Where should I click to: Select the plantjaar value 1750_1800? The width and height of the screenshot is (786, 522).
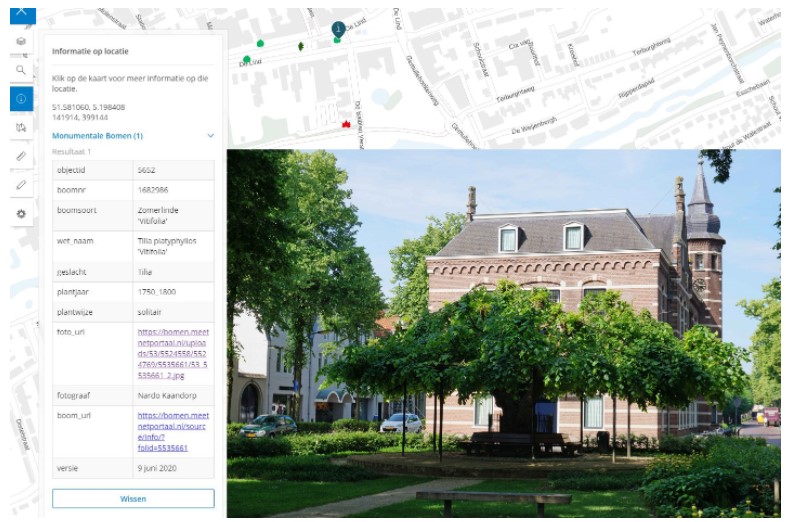[x=157, y=292]
